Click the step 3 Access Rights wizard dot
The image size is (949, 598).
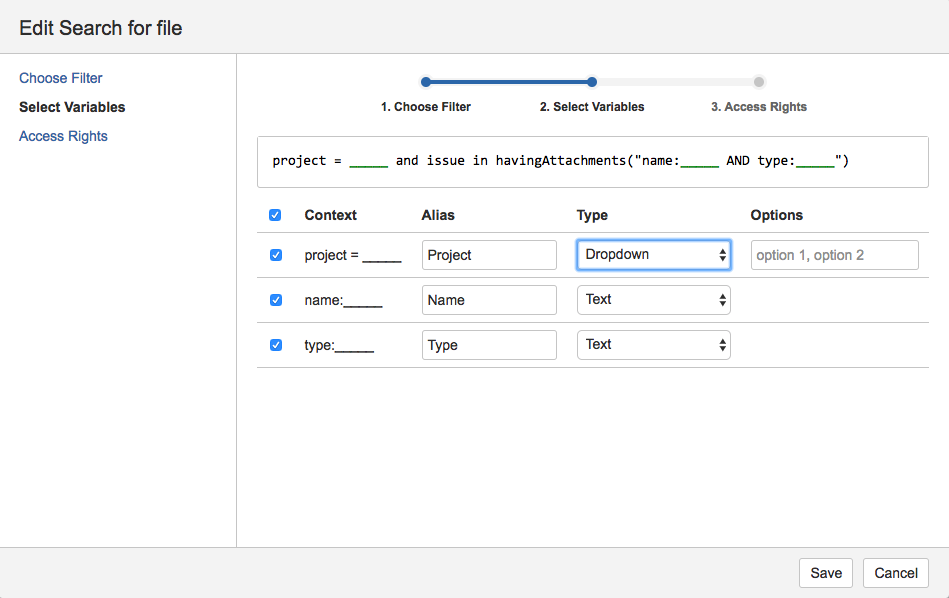pos(759,81)
